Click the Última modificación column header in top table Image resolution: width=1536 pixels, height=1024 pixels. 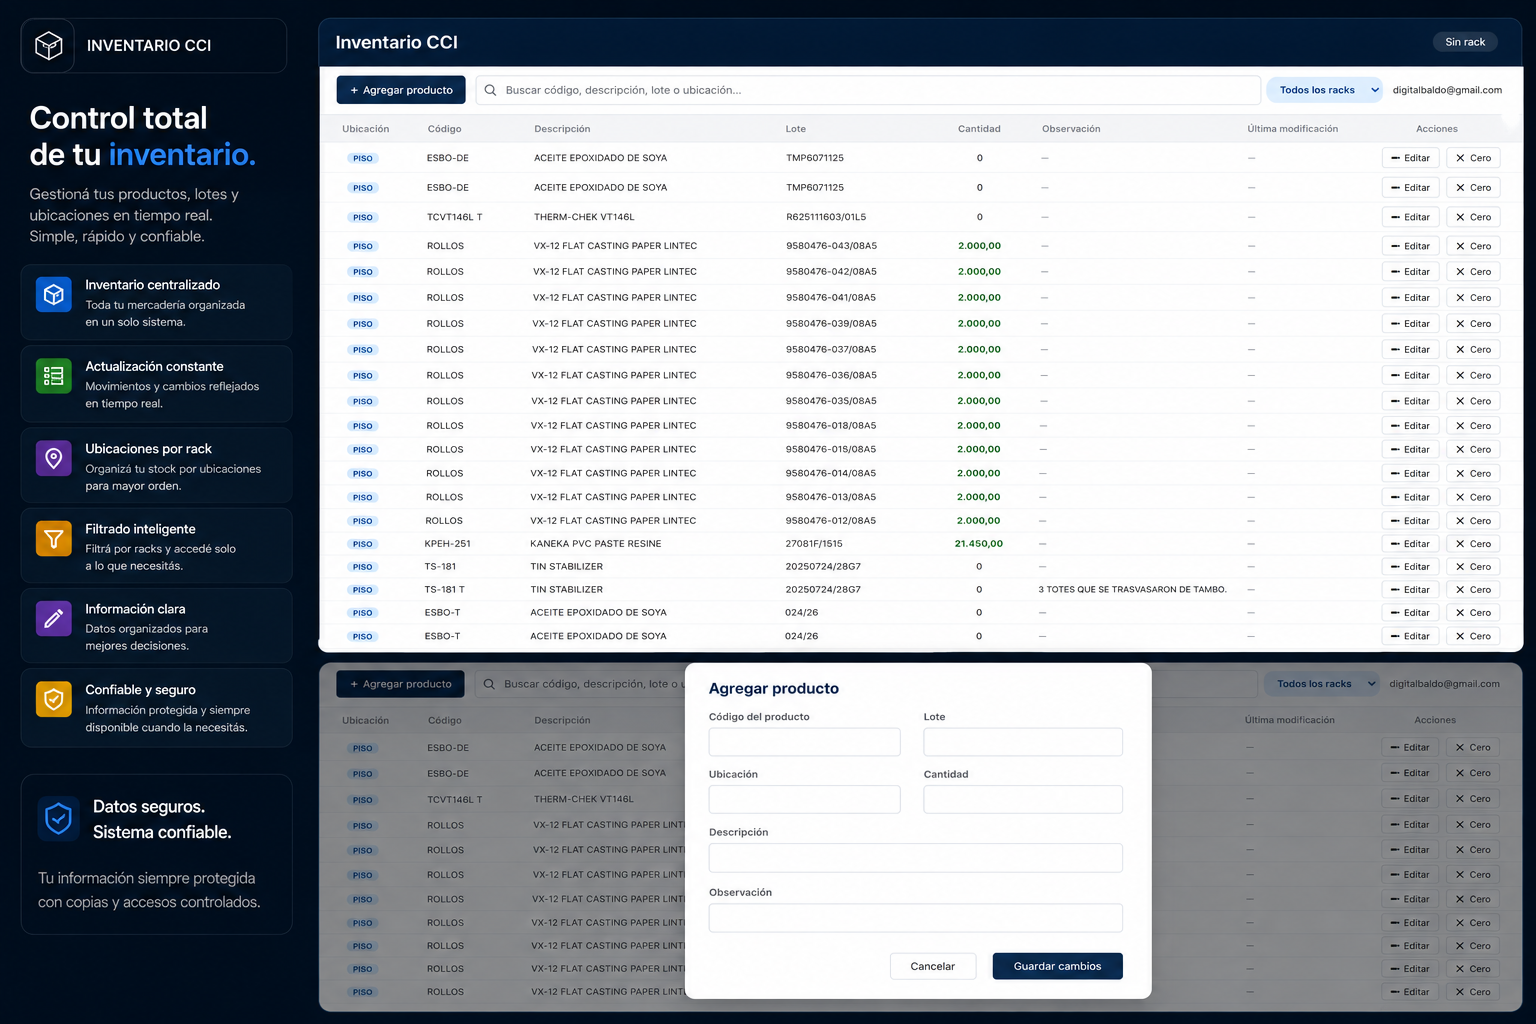point(1292,129)
